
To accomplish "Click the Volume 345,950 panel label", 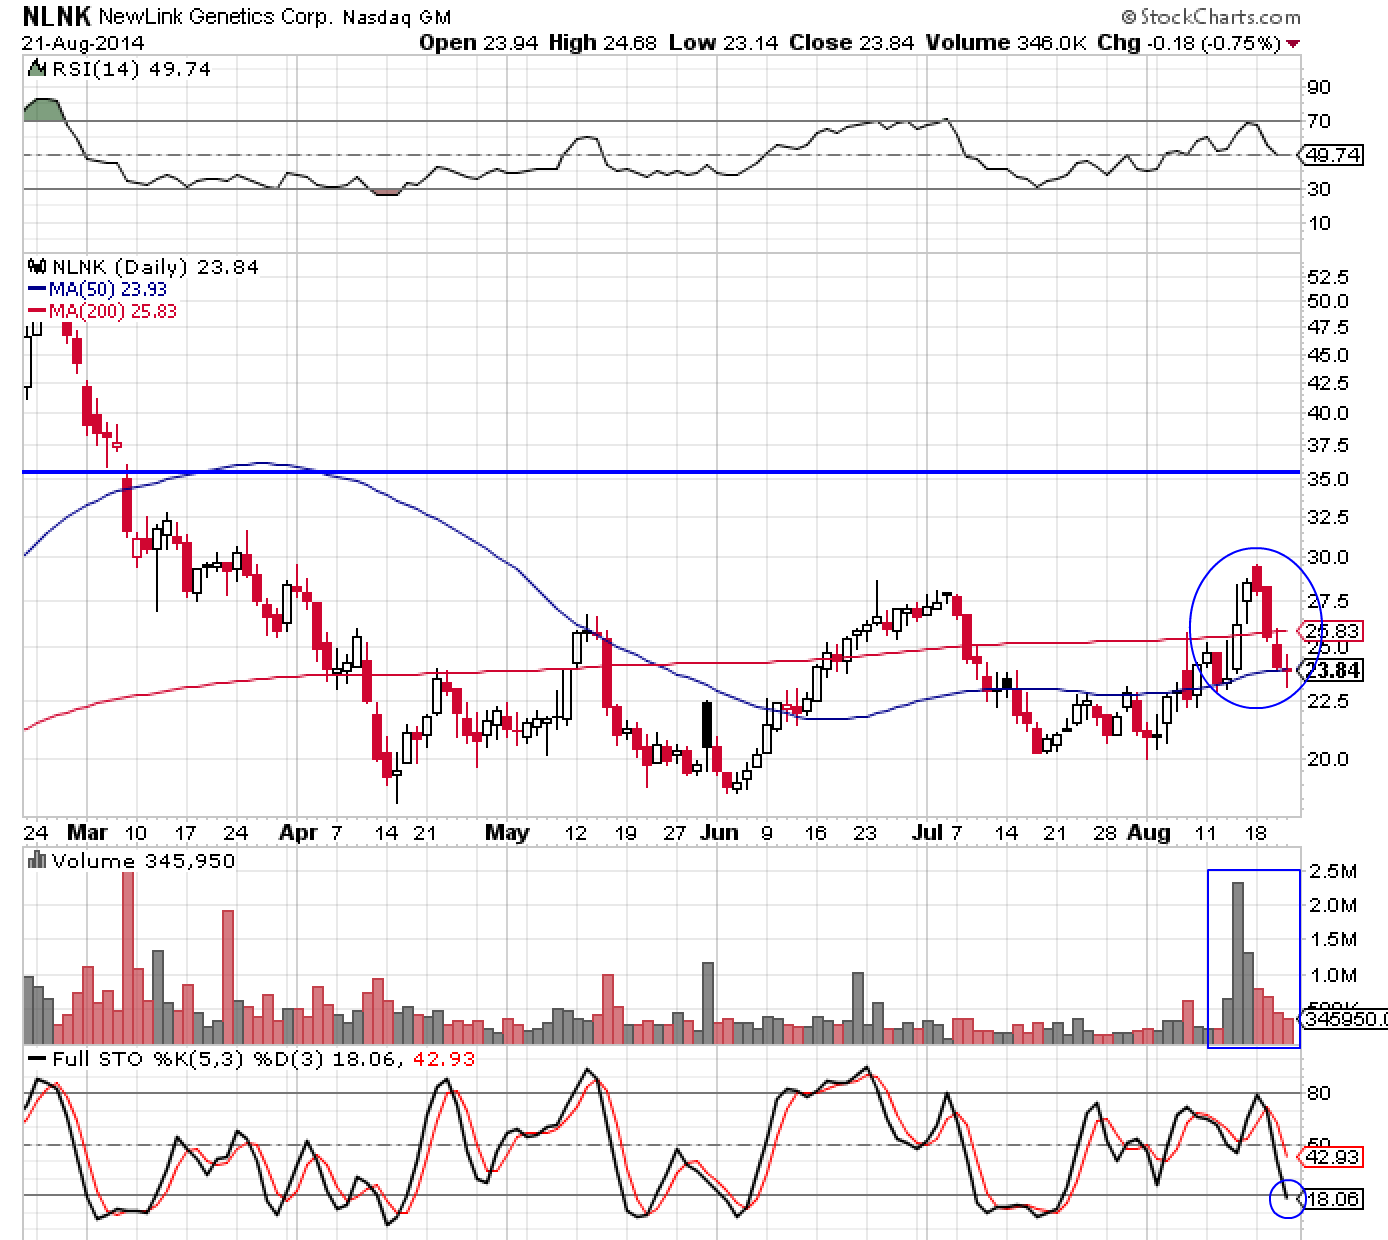I will click(x=143, y=861).
